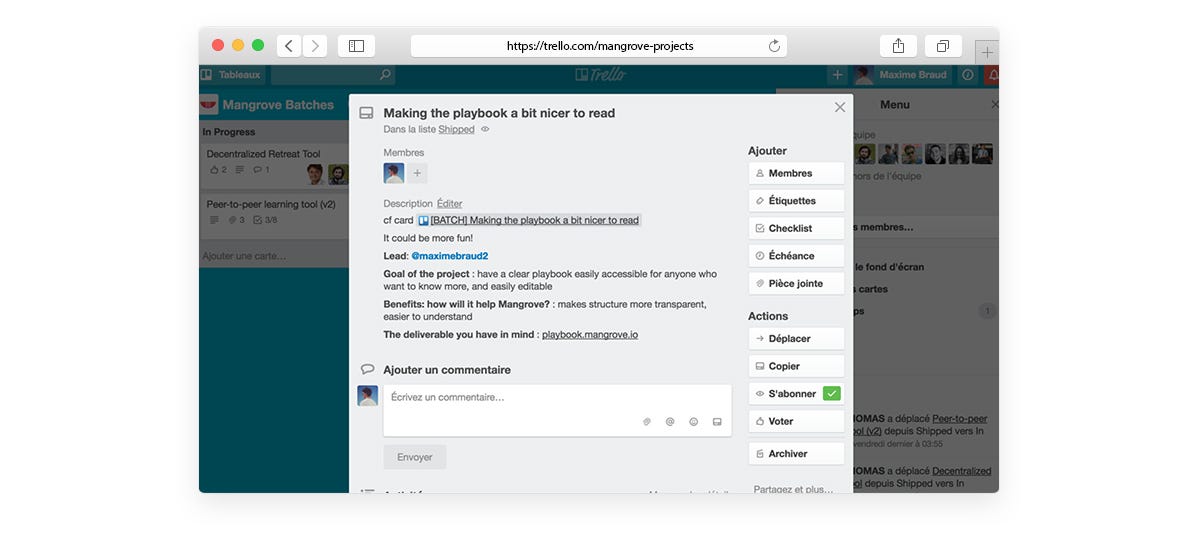Mention a member with @ icon
1200x536 pixels.
[670, 422]
